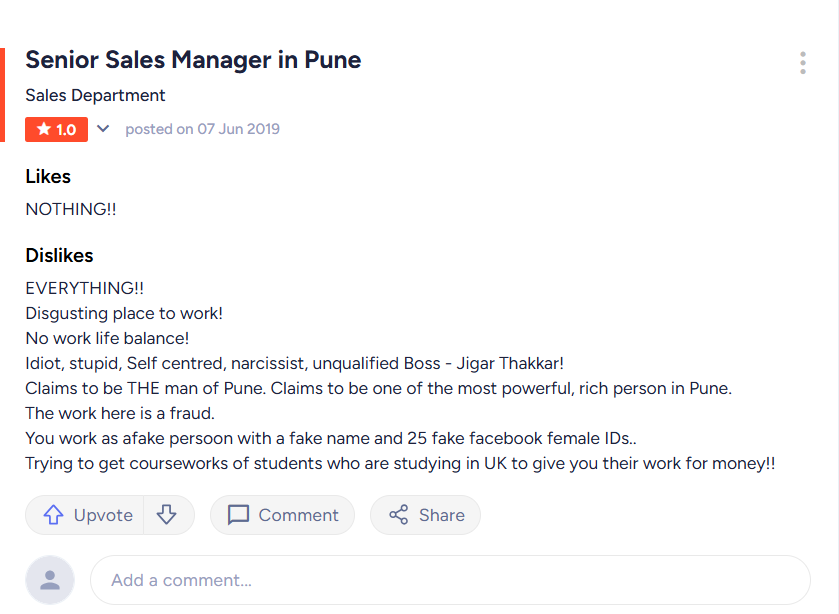
Task: Click the EVERYTHING!! dislikes line
Action: [85, 288]
